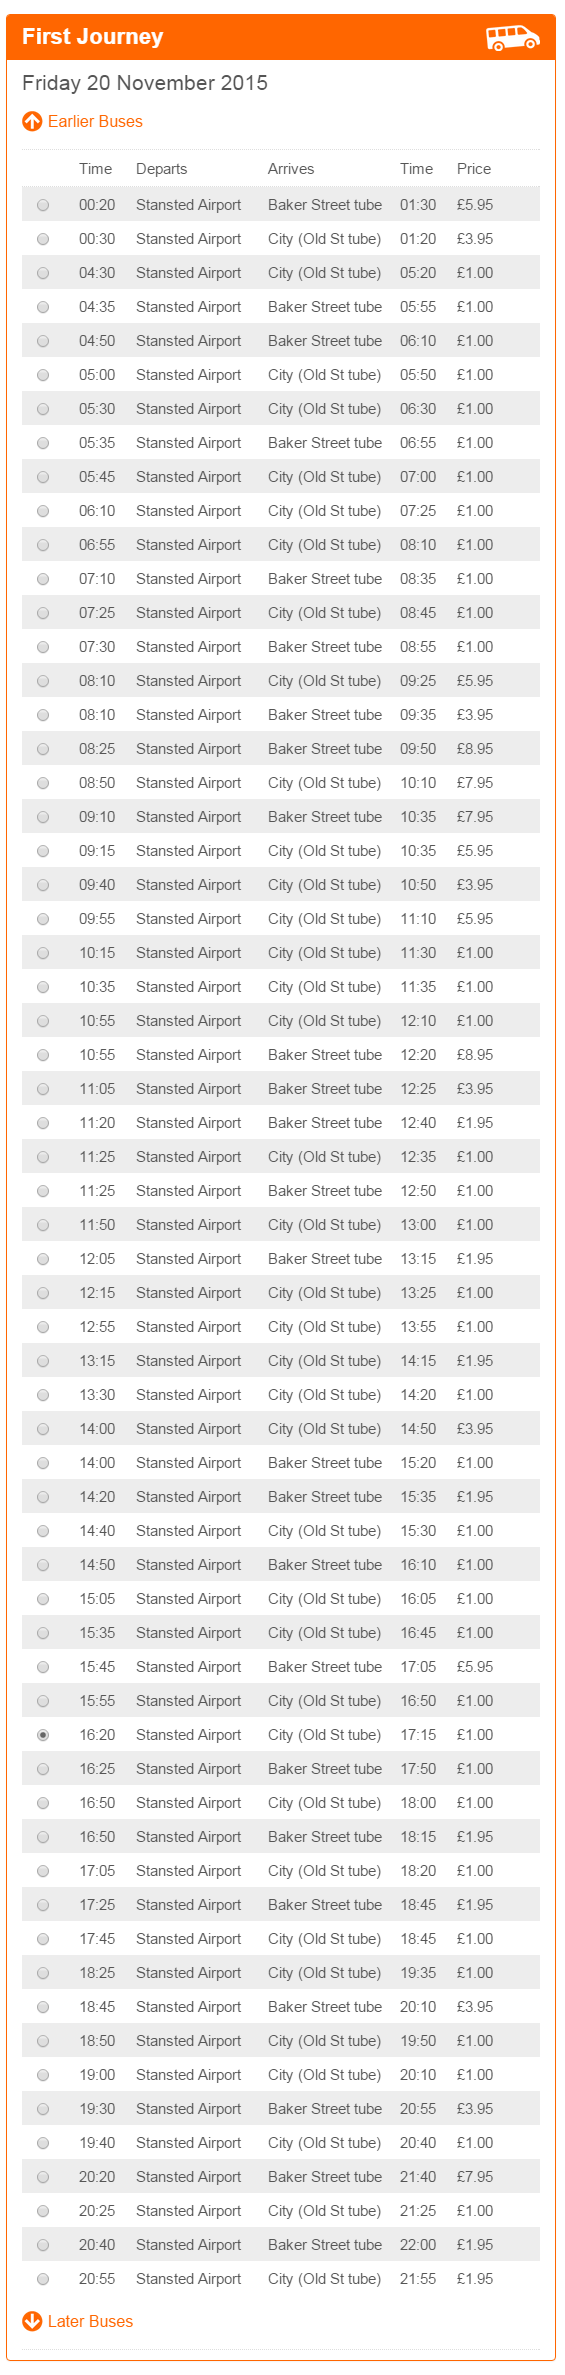Image resolution: width=565 pixels, height=2375 pixels.
Task: Select the 20:55 bus arriving 21:55
Action: [x=43, y=2279]
